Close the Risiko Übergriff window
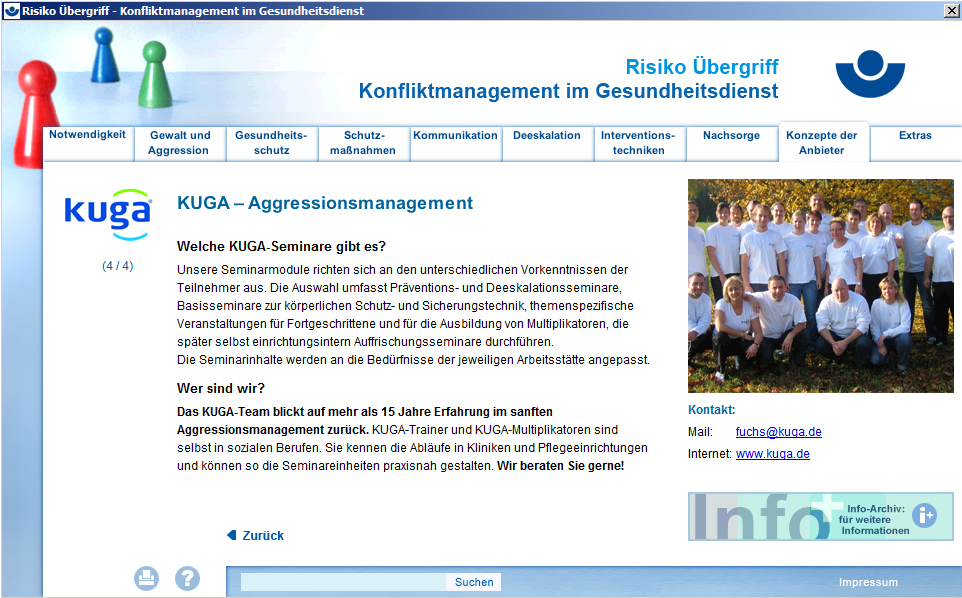The image size is (962, 598). [951, 11]
